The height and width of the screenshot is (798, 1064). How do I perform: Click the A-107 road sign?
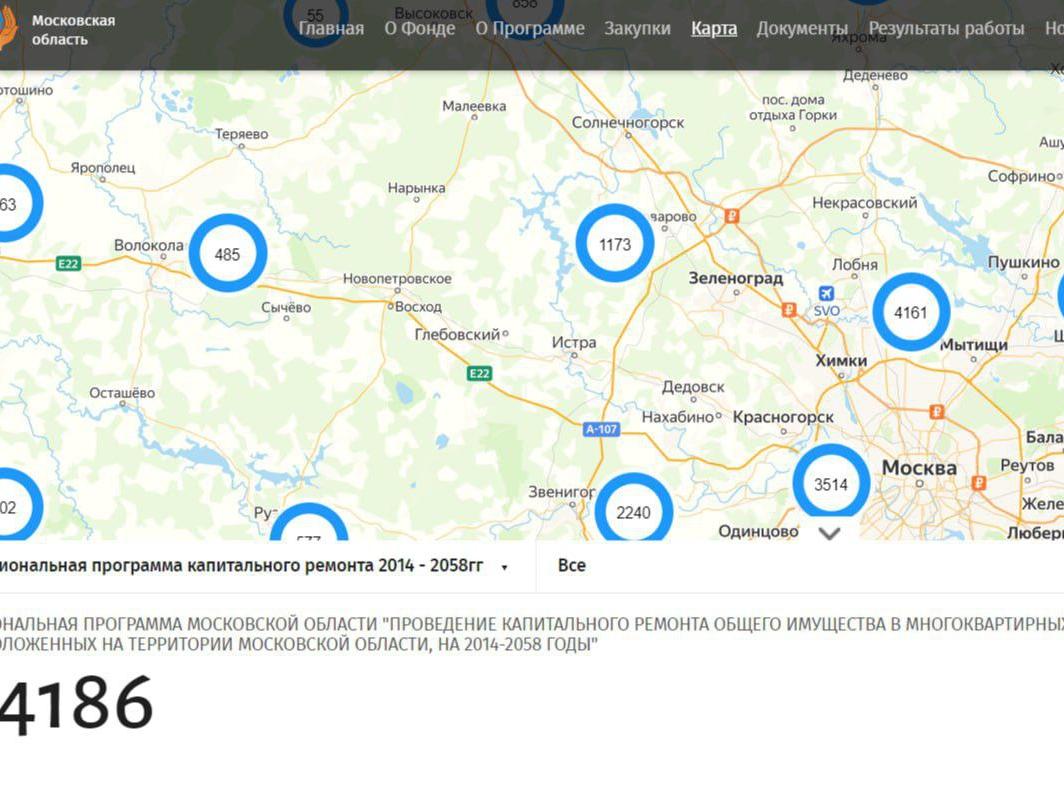point(601,429)
